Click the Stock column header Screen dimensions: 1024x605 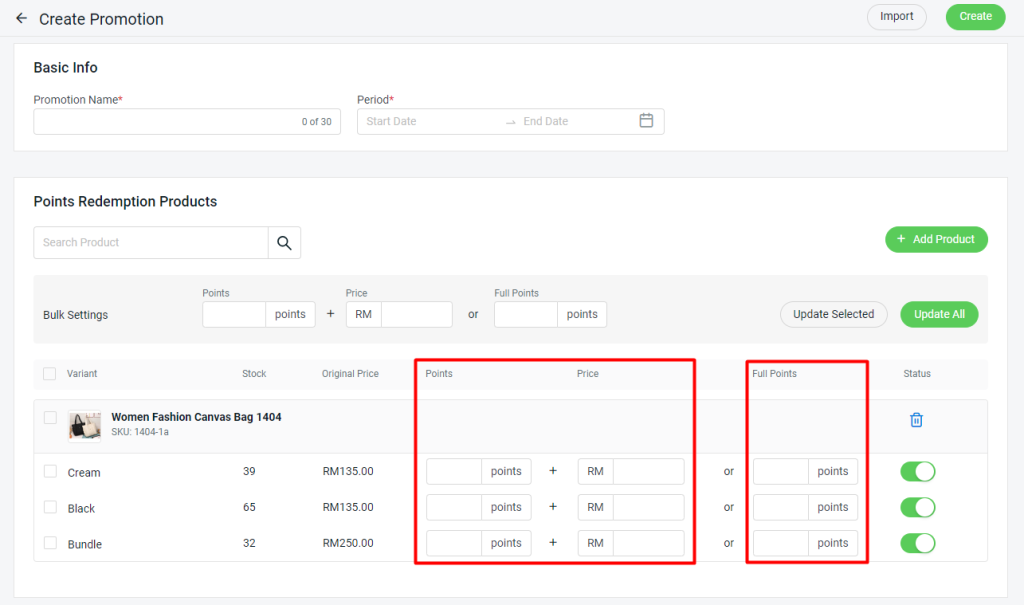254,374
